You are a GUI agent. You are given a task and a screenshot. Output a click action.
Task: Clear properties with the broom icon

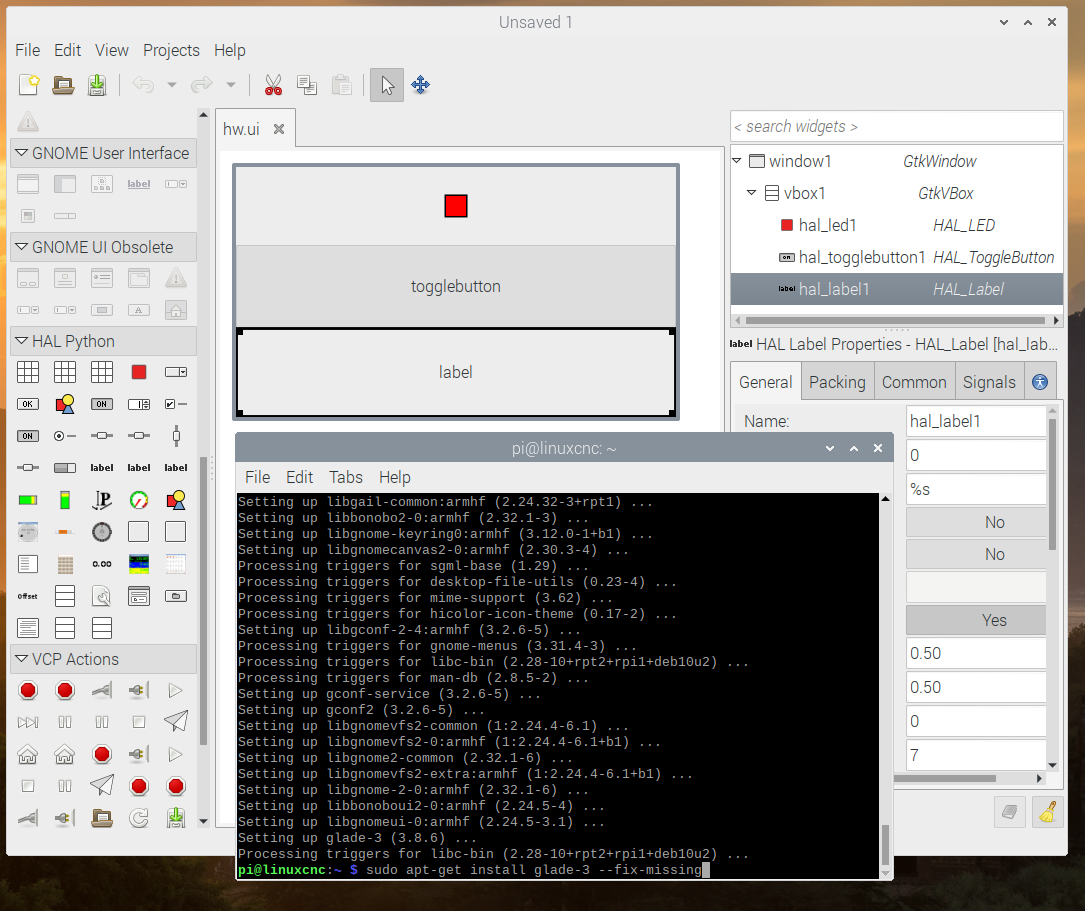click(x=1048, y=811)
